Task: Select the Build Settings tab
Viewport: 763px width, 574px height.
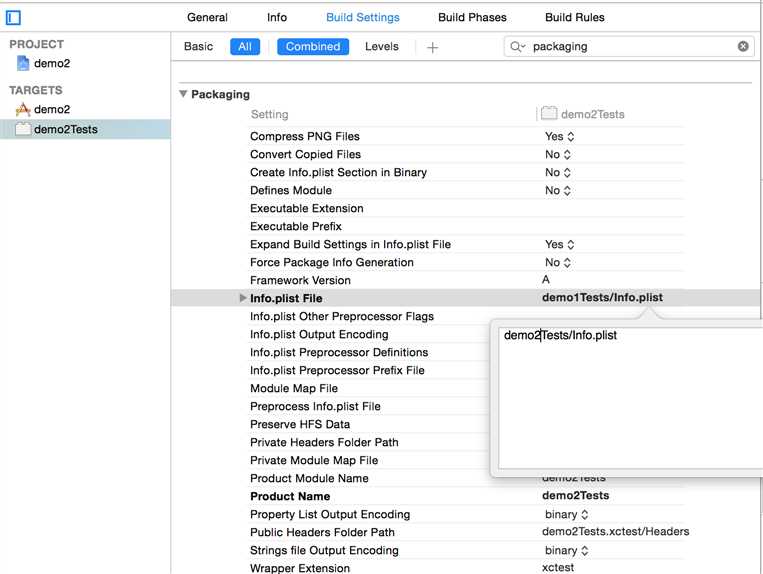Action: point(363,18)
